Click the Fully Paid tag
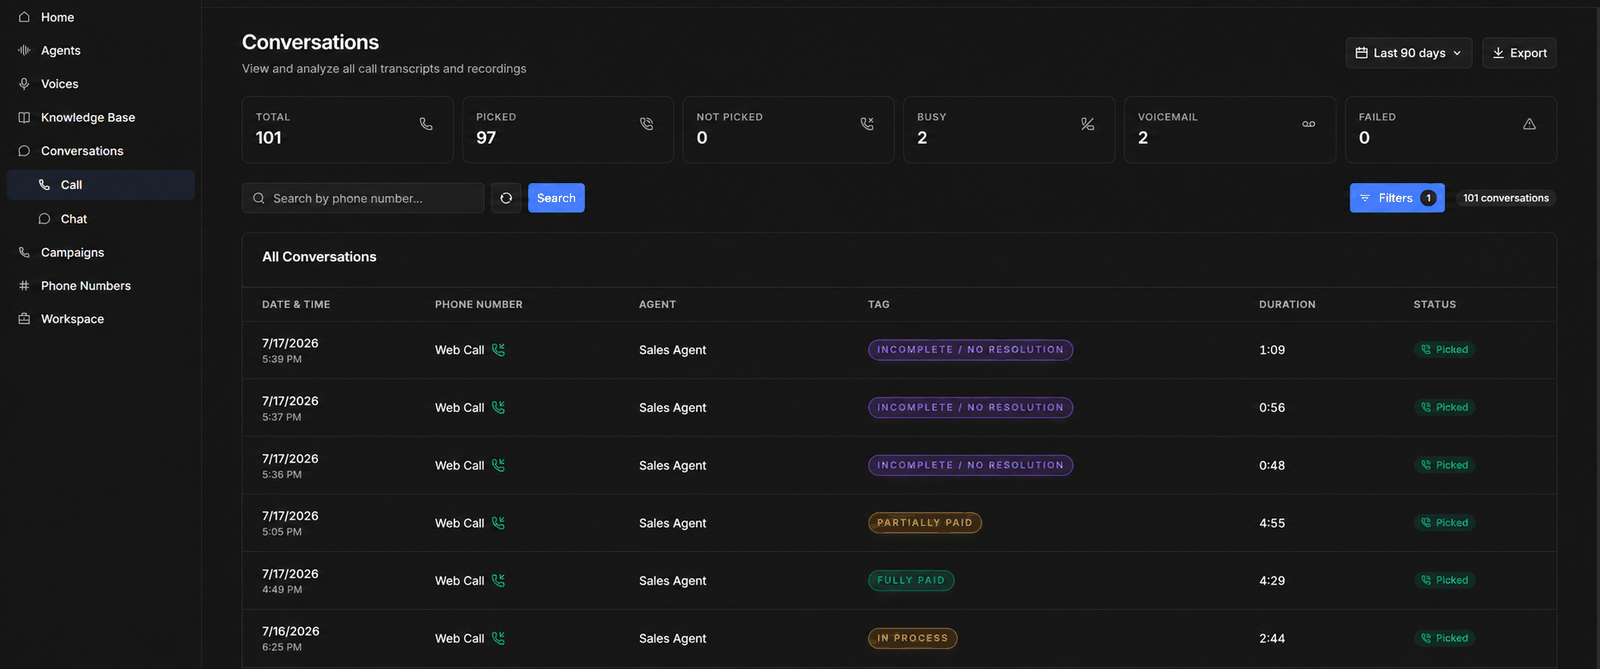 (x=911, y=580)
